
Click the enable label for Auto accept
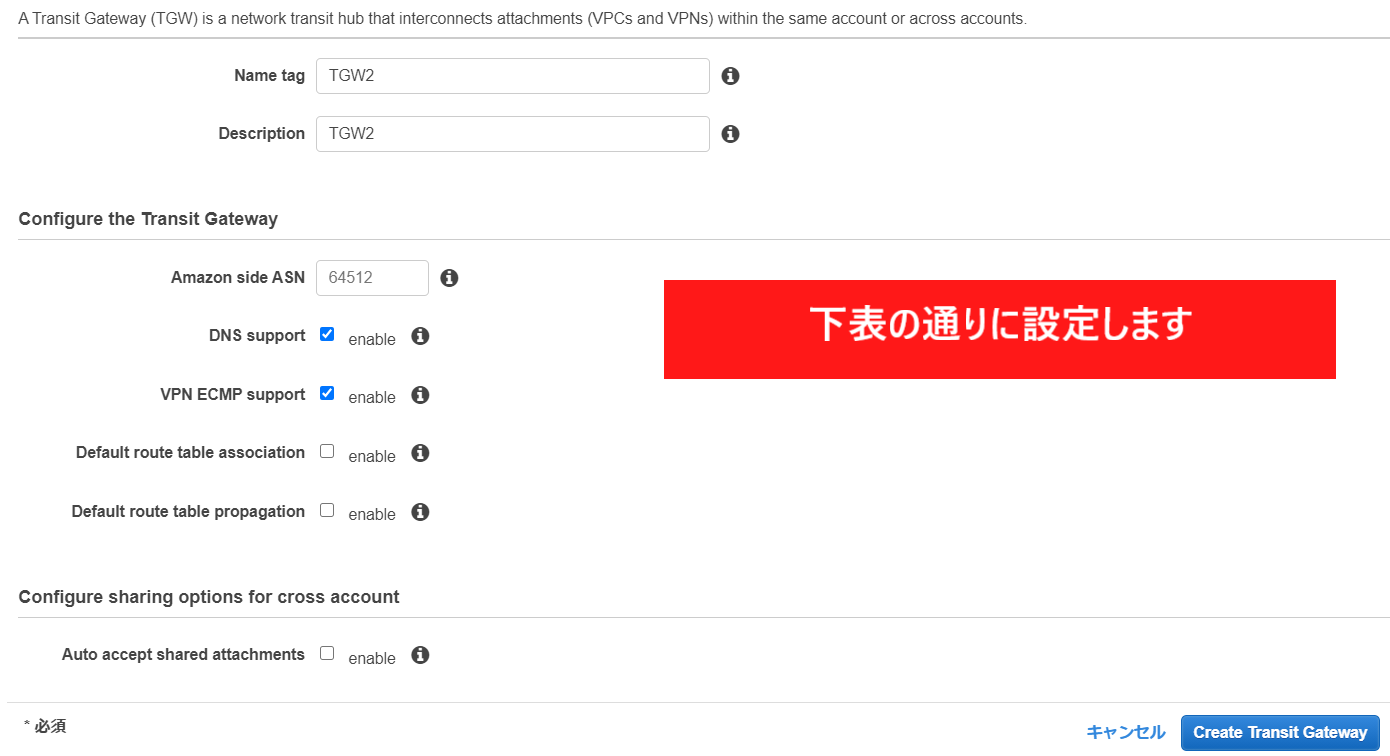point(372,658)
